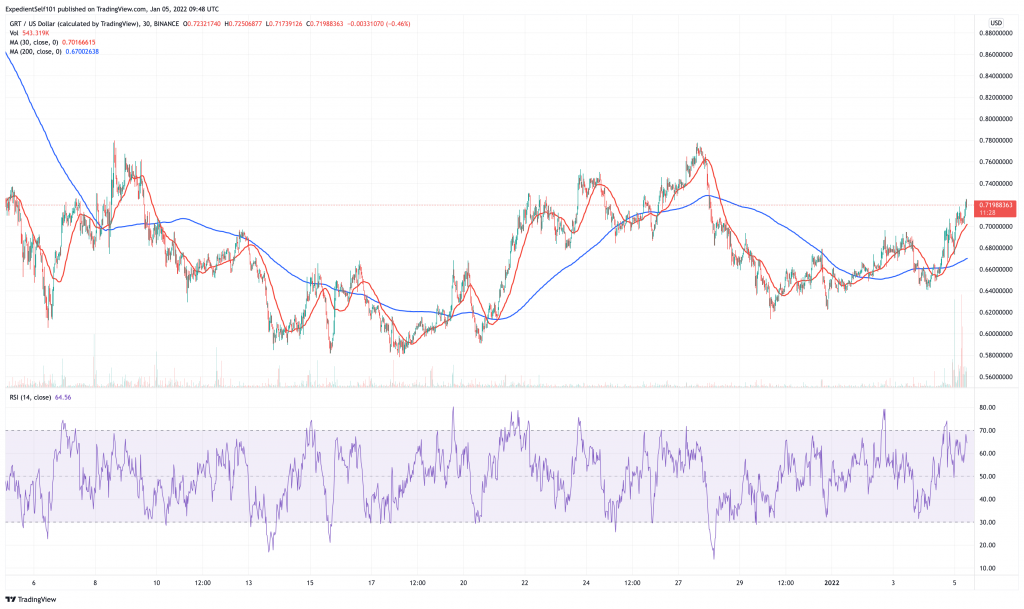Click the publisher line mentioning ExpedientSelf101
1024x609 pixels.
click(112, 9)
